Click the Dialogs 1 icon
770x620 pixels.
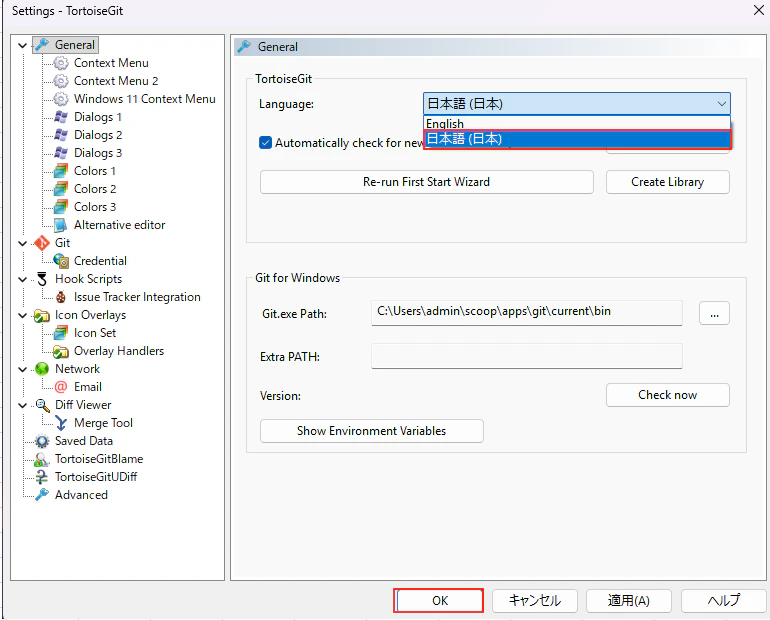coord(61,117)
